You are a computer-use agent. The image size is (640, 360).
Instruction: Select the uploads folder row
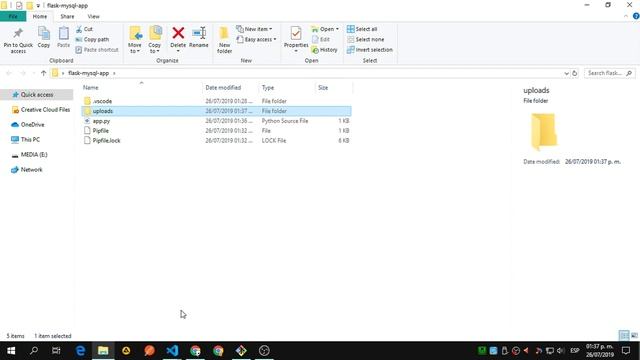pos(216,111)
